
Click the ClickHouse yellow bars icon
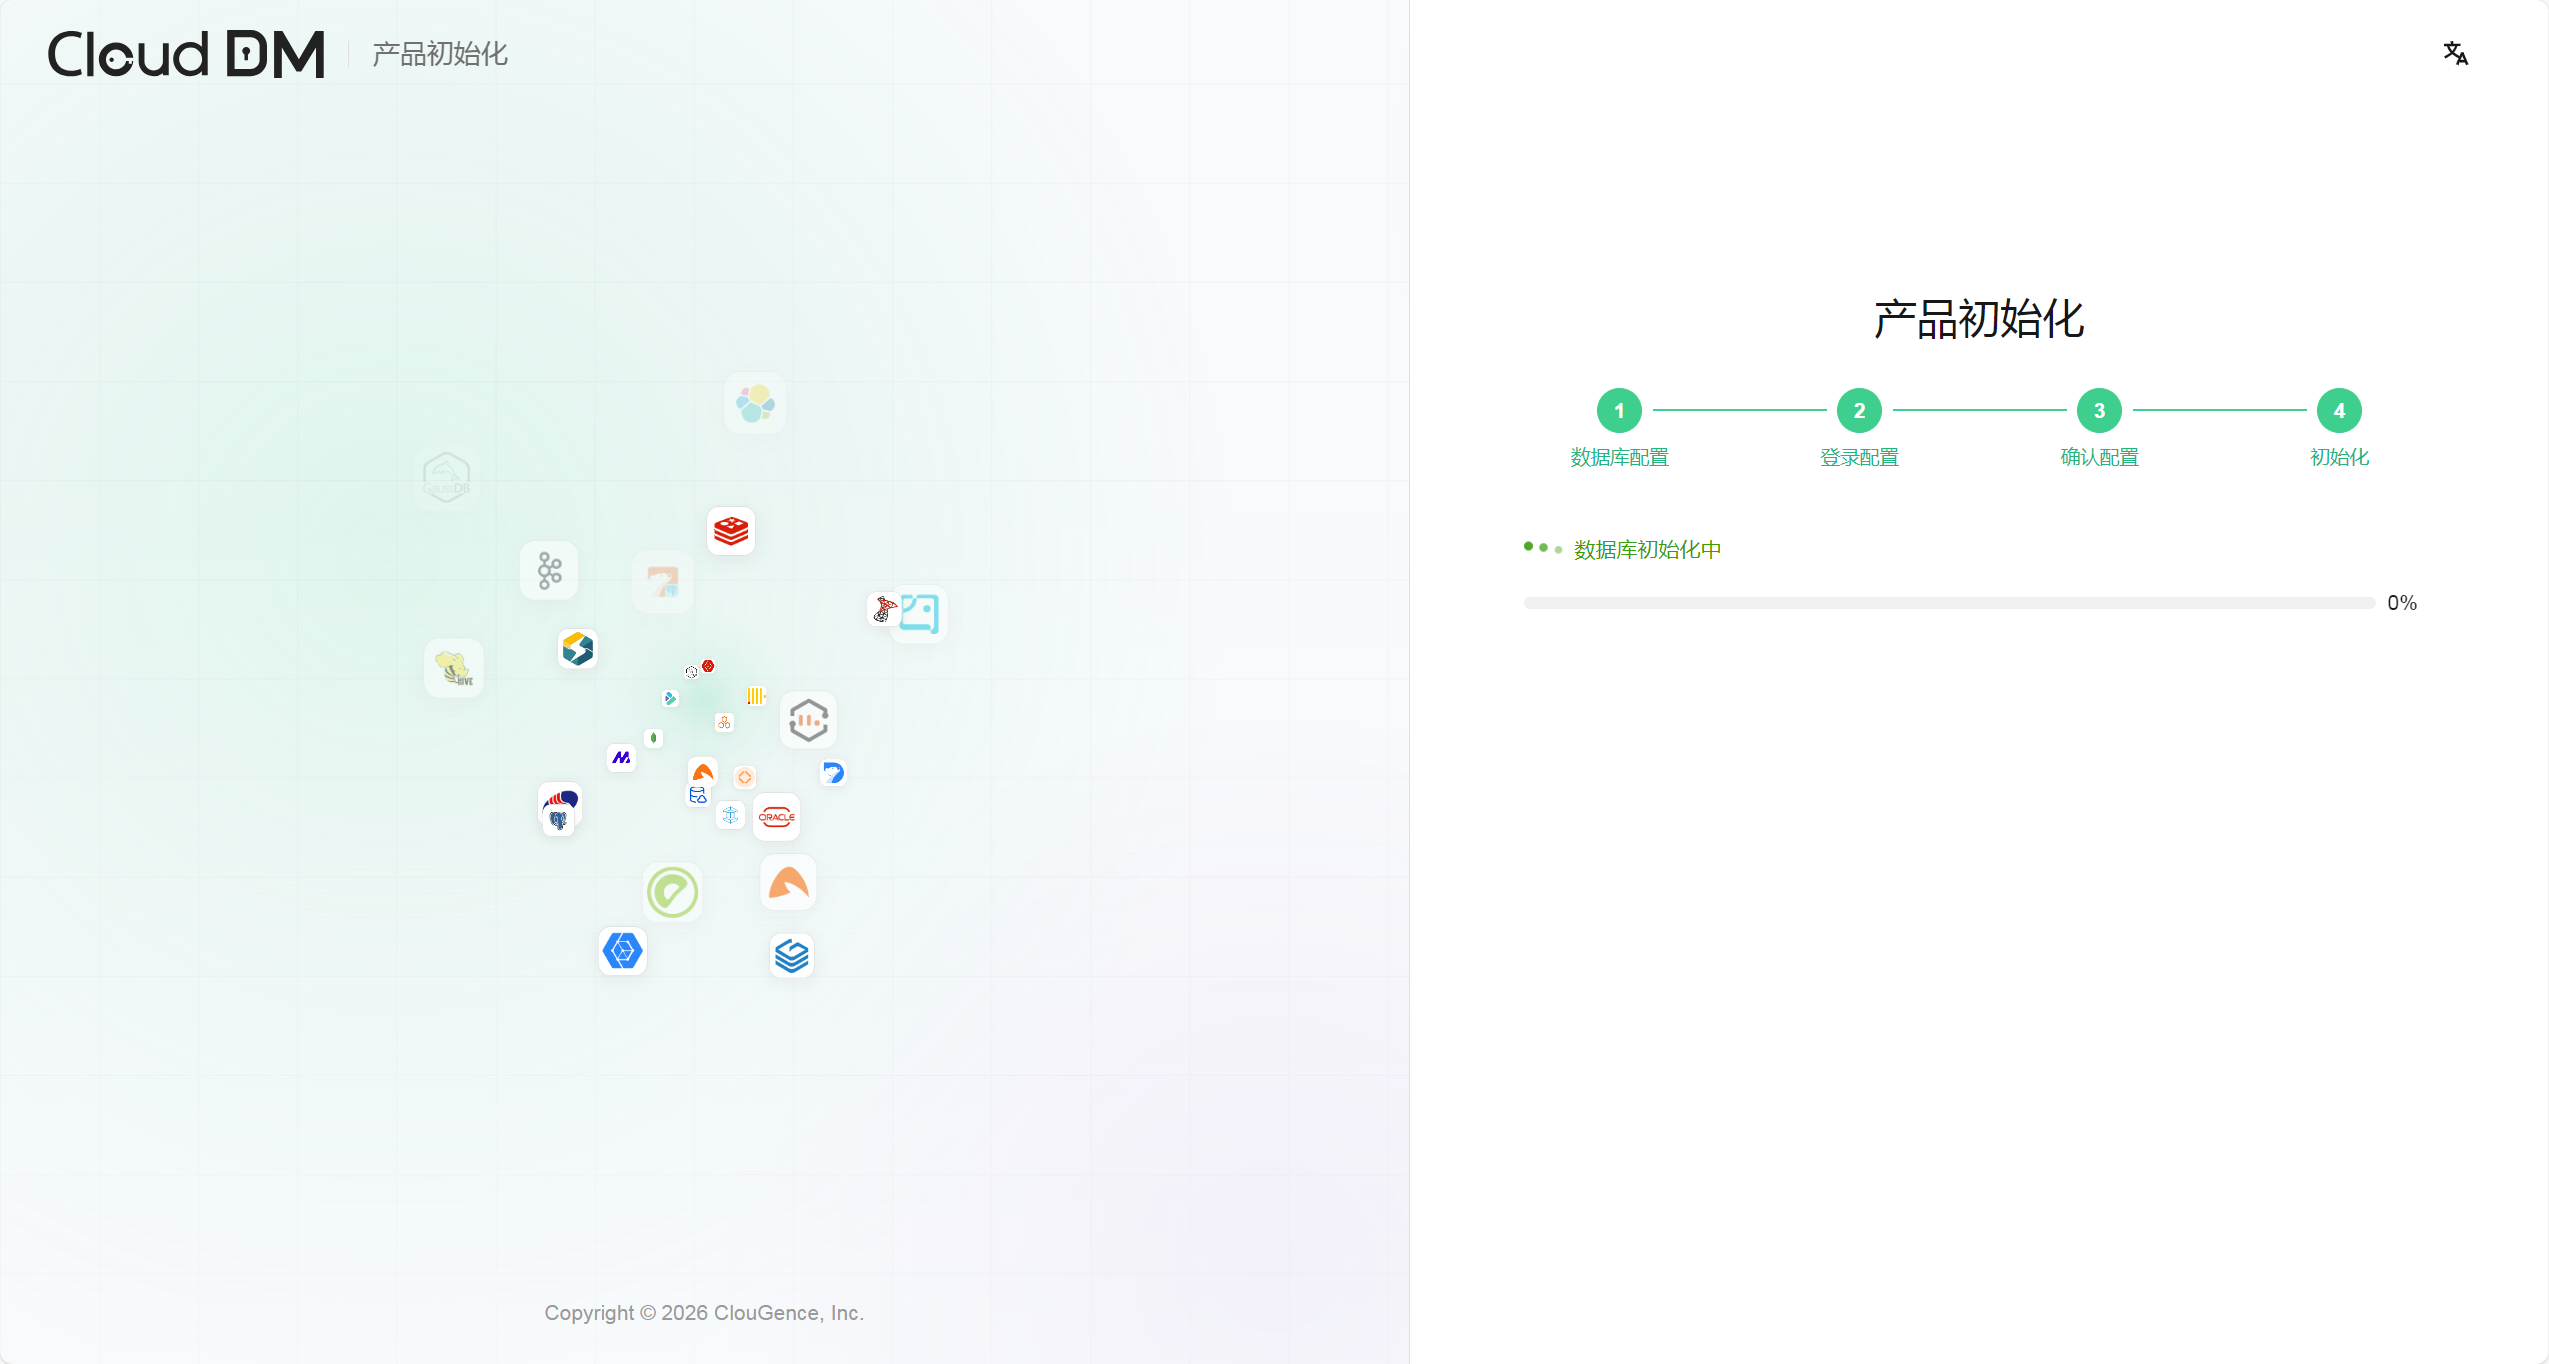(x=755, y=696)
